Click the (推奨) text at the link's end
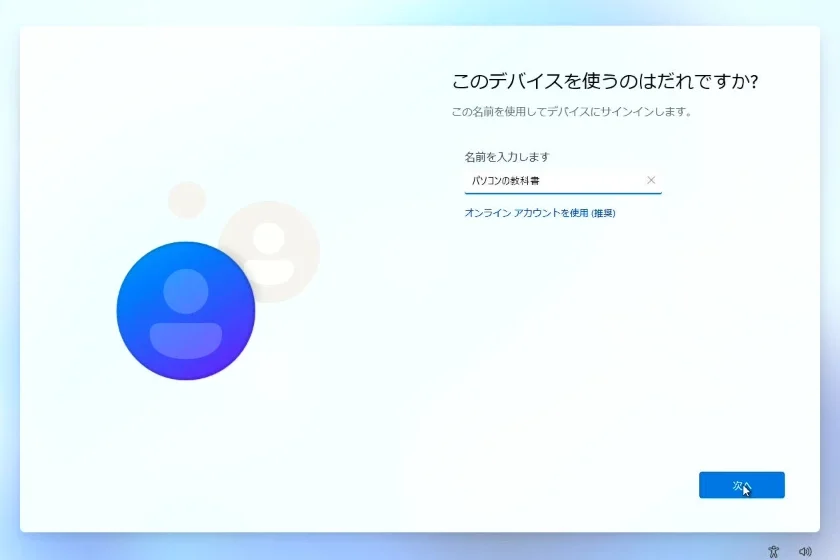The height and width of the screenshot is (560, 840). (603, 213)
